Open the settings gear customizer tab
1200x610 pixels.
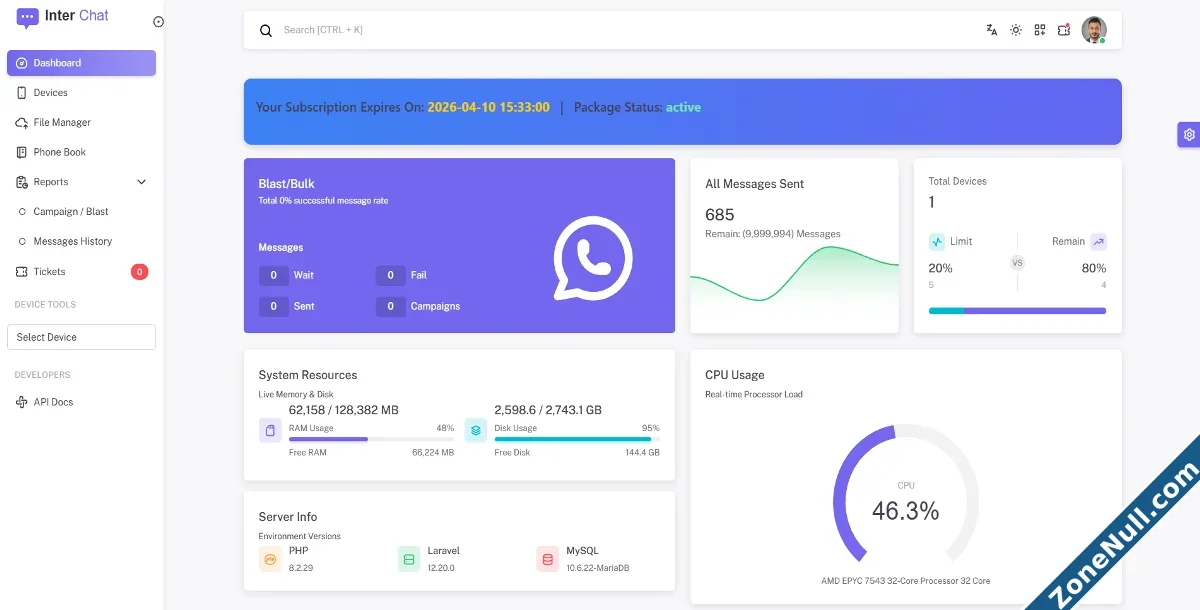coord(1188,135)
